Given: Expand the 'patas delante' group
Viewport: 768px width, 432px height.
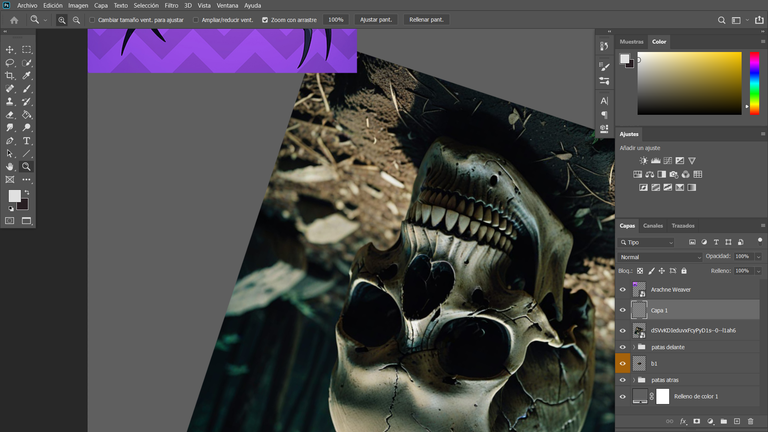Looking at the screenshot, I should pos(634,347).
